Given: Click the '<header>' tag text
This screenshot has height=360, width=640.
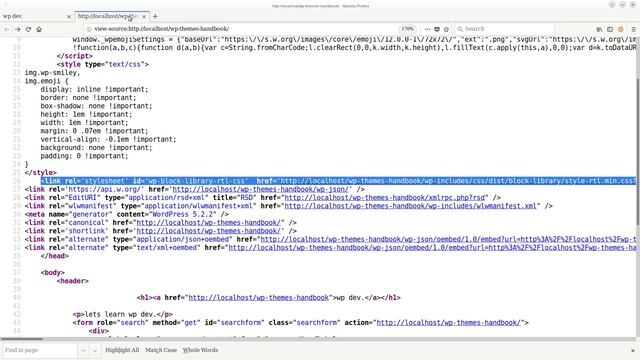Looking at the screenshot, I should [73, 281].
